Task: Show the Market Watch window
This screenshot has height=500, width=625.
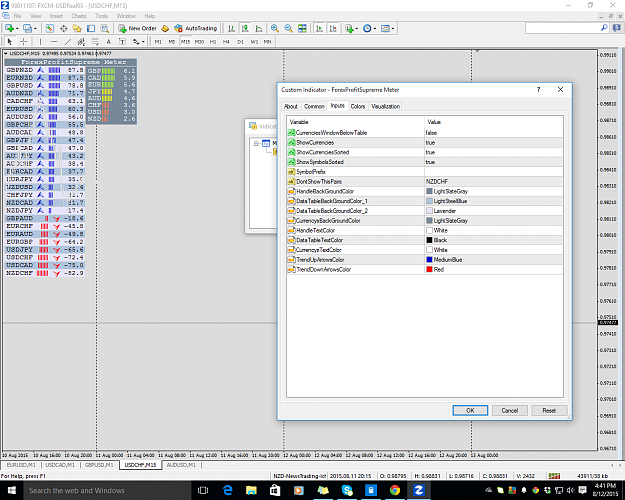Action: (x=49, y=28)
